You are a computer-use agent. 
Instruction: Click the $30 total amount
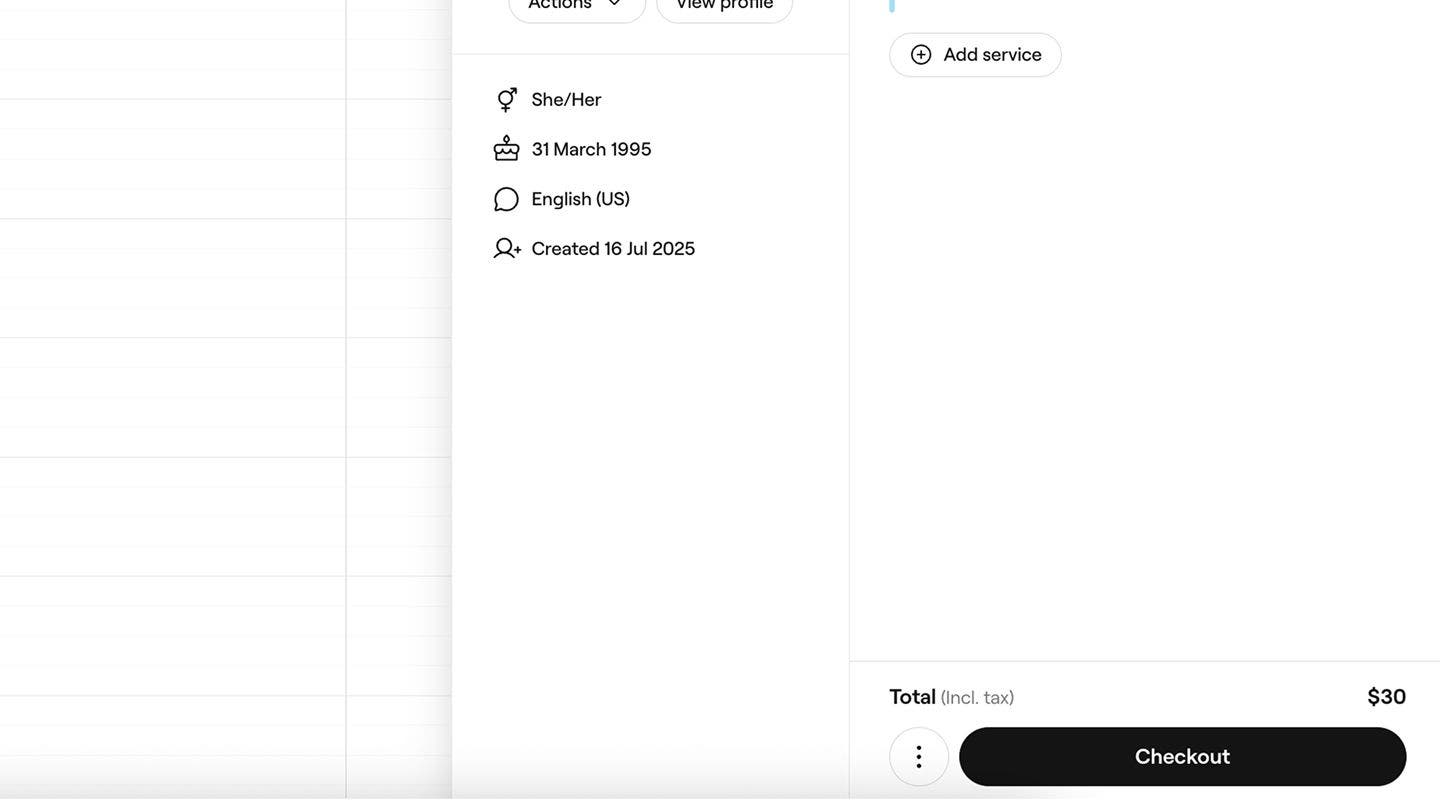pyautogui.click(x=1386, y=697)
